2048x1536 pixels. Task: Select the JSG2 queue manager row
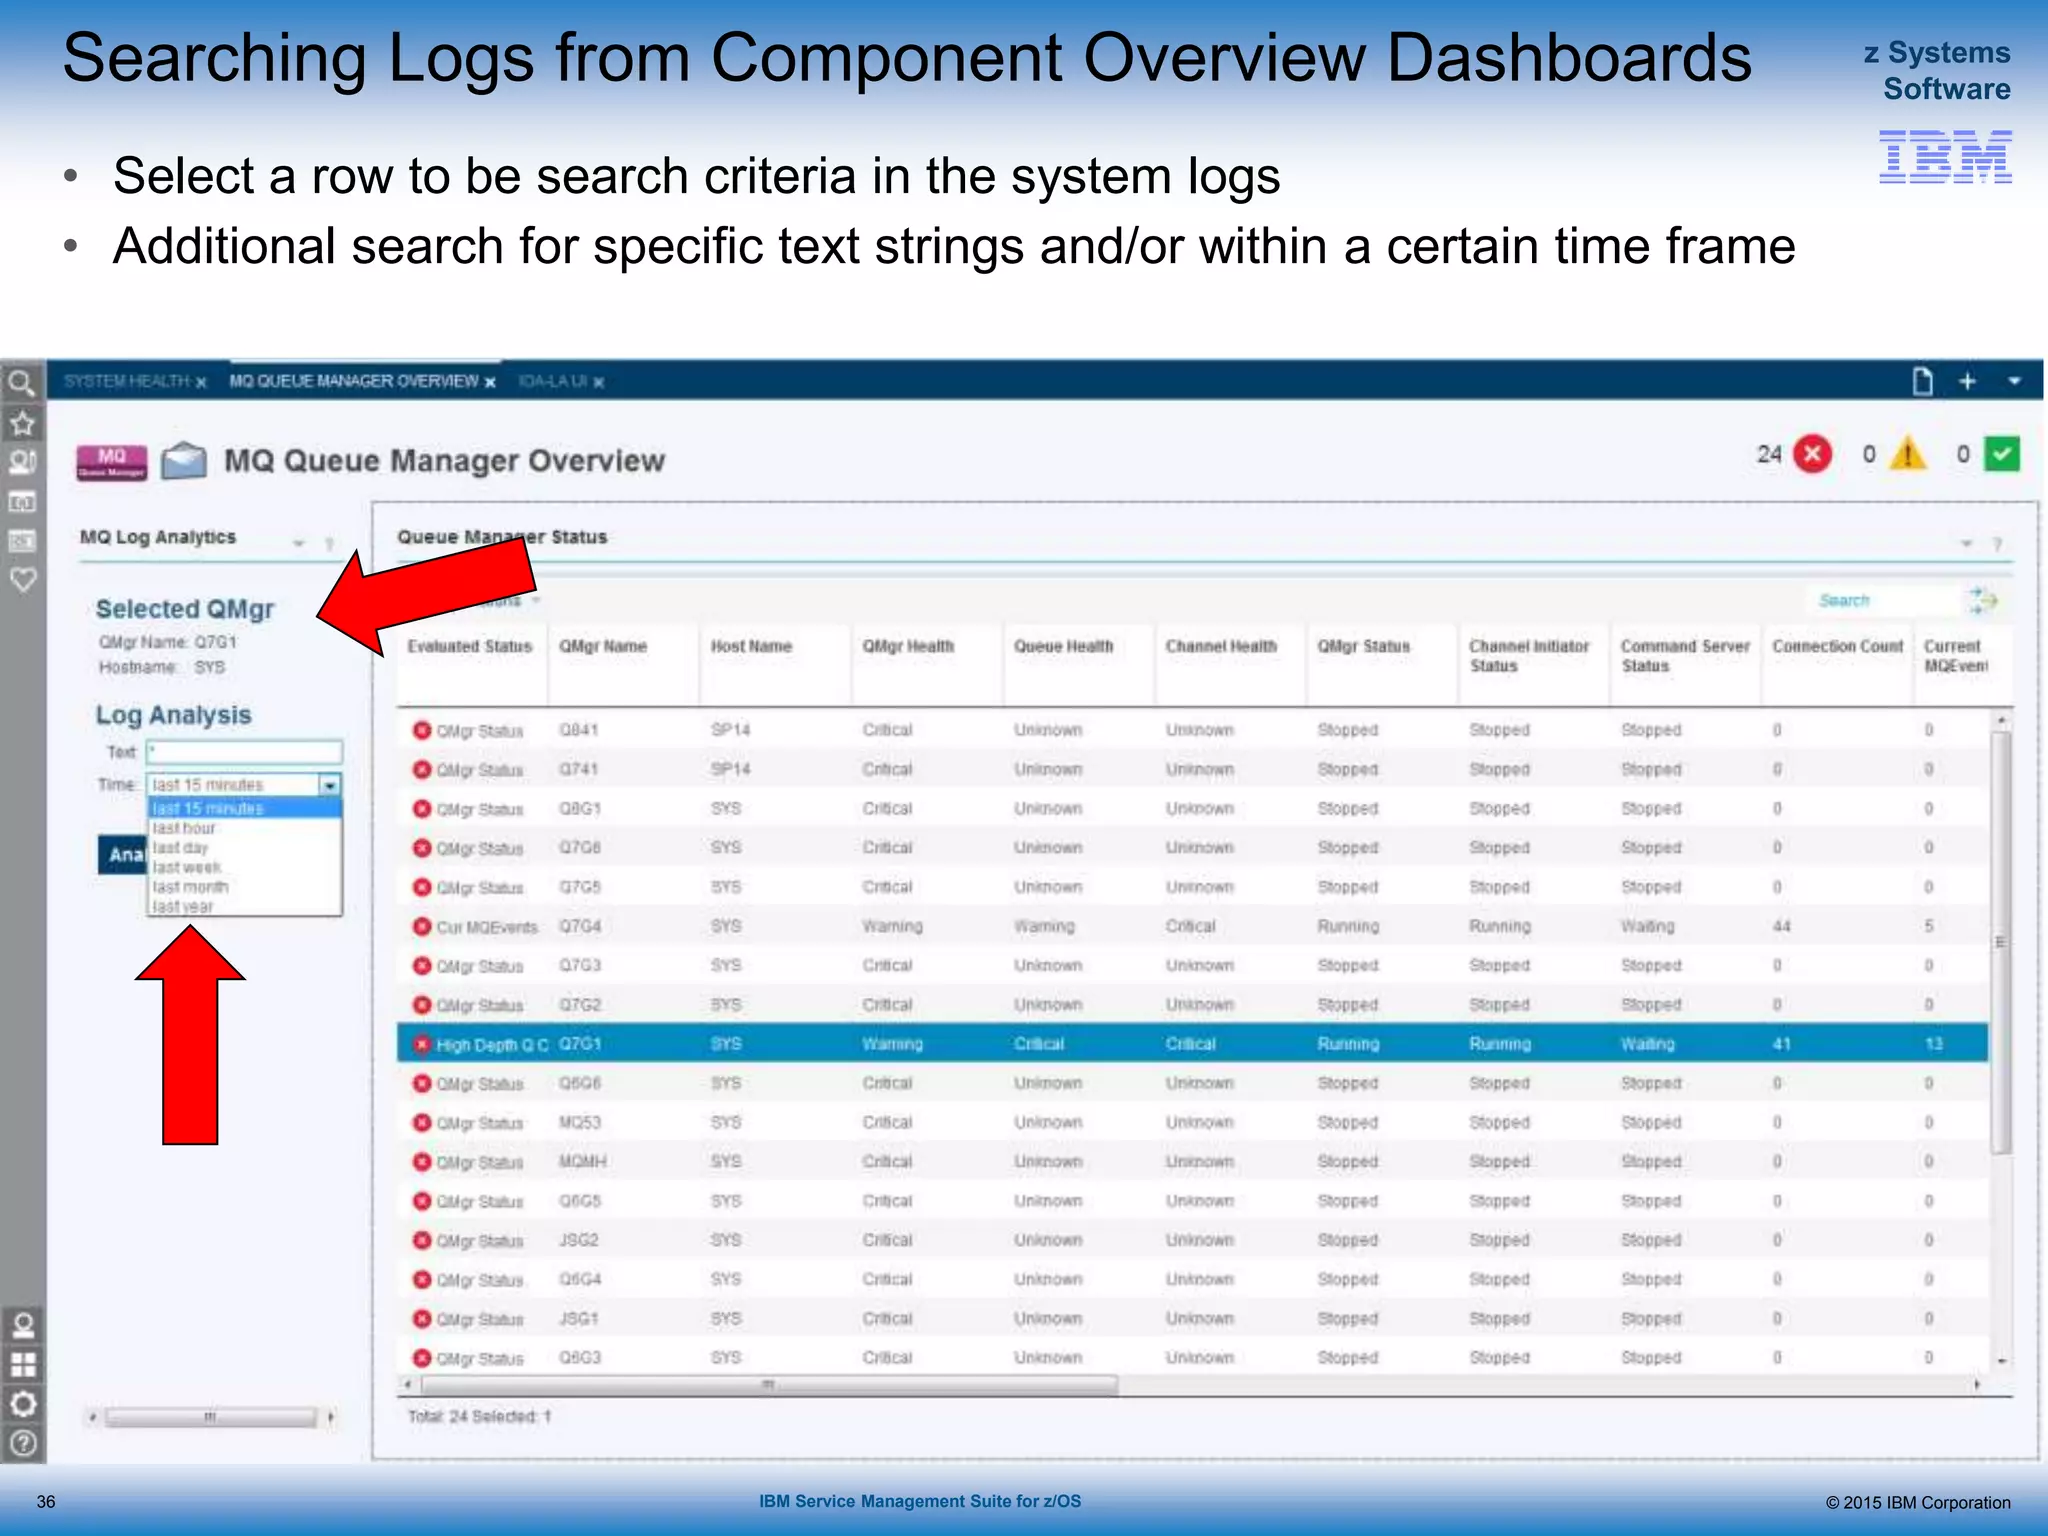(1192, 1240)
